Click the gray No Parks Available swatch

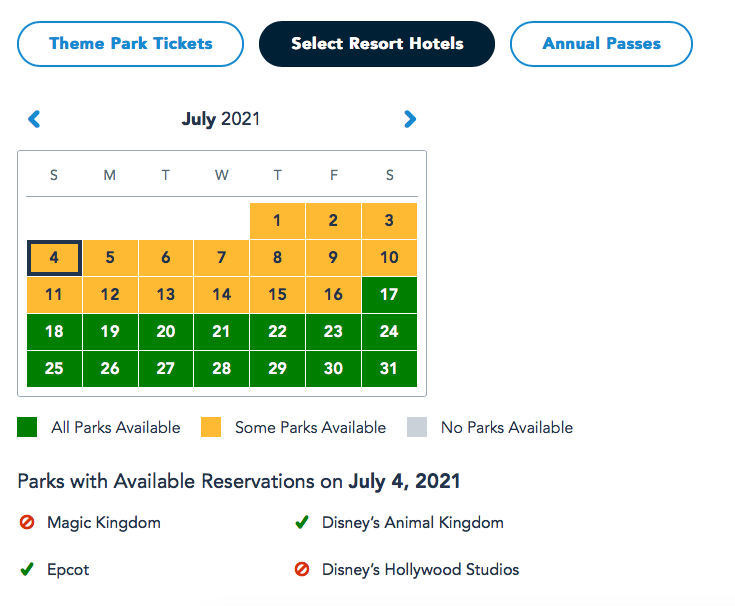[x=417, y=428]
